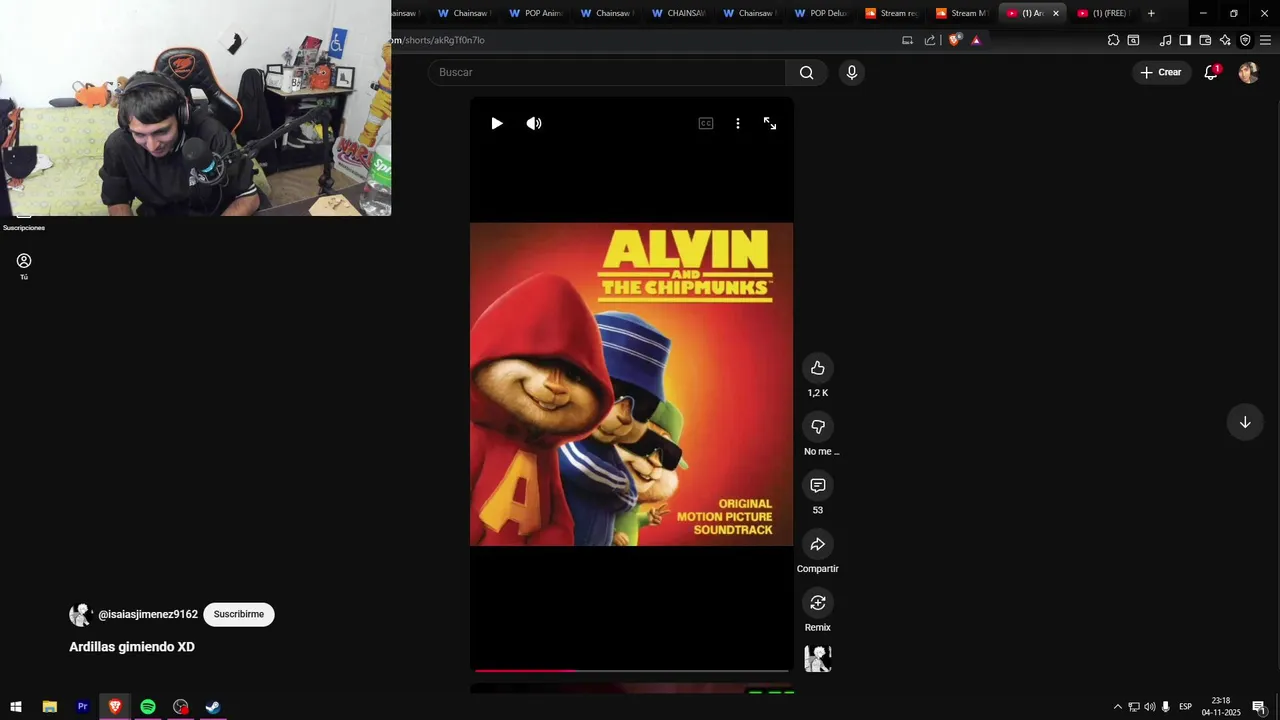The width and height of the screenshot is (1280, 720).
Task: Open the Brave Shields lion icon
Action: [x=954, y=40]
